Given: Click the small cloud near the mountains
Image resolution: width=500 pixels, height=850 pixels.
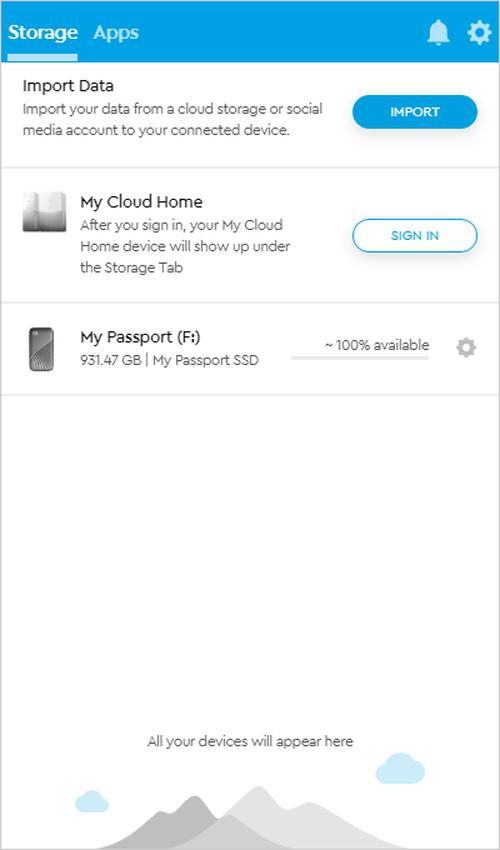Looking at the screenshot, I should pyautogui.click(x=92, y=801).
